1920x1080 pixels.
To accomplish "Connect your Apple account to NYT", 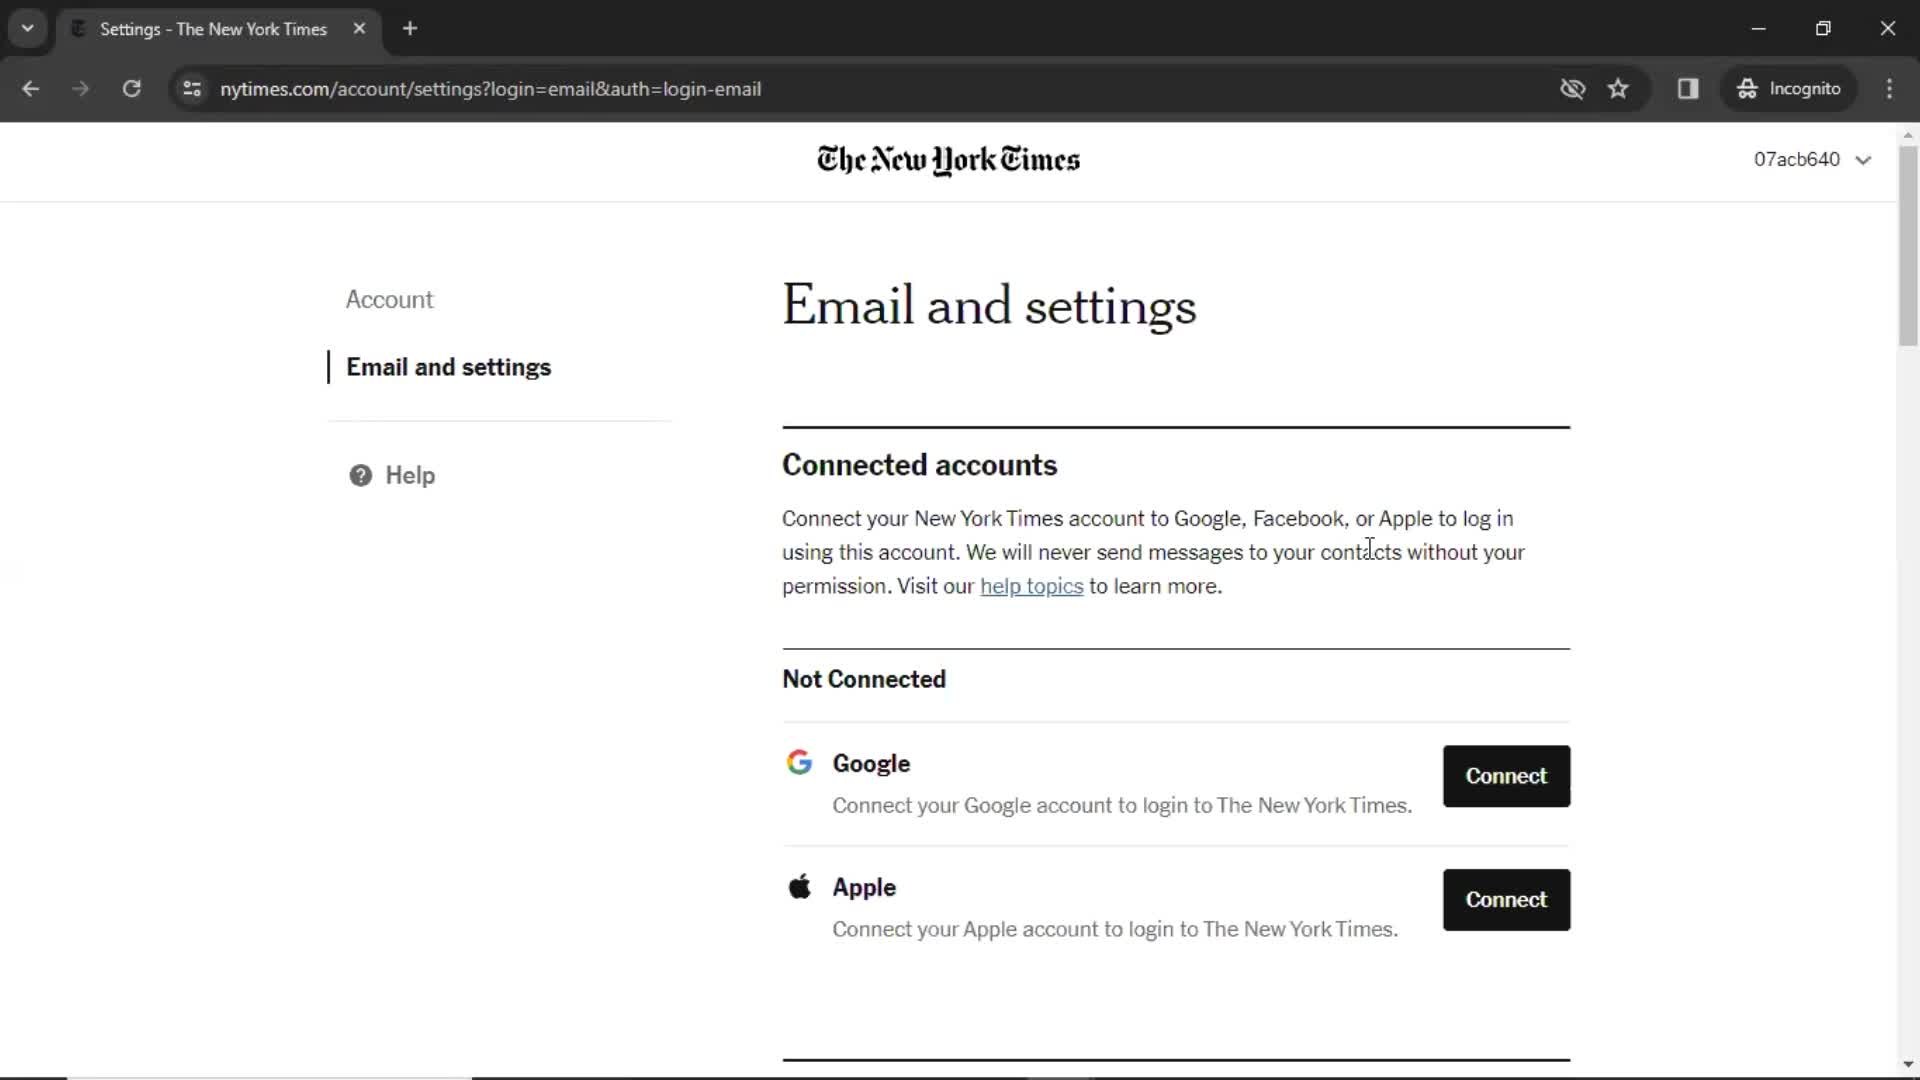I will pyautogui.click(x=1506, y=899).
